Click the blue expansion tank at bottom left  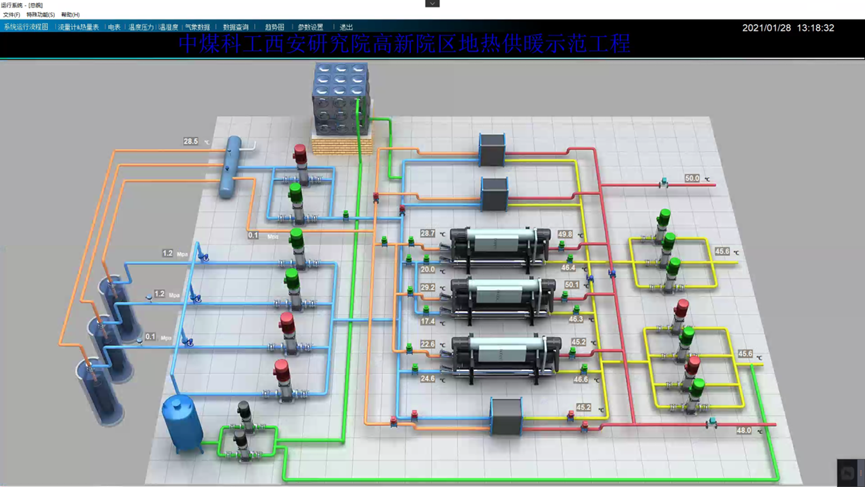pyautogui.click(x=182, y=422)
